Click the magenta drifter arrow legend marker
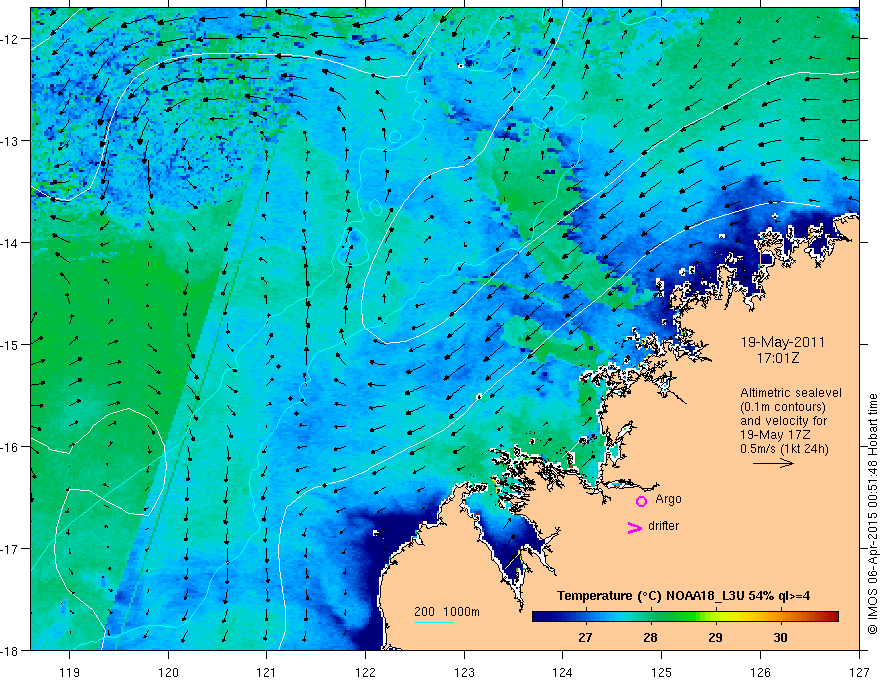This screenshot has height=680, width=880. (x=635, y=527)
